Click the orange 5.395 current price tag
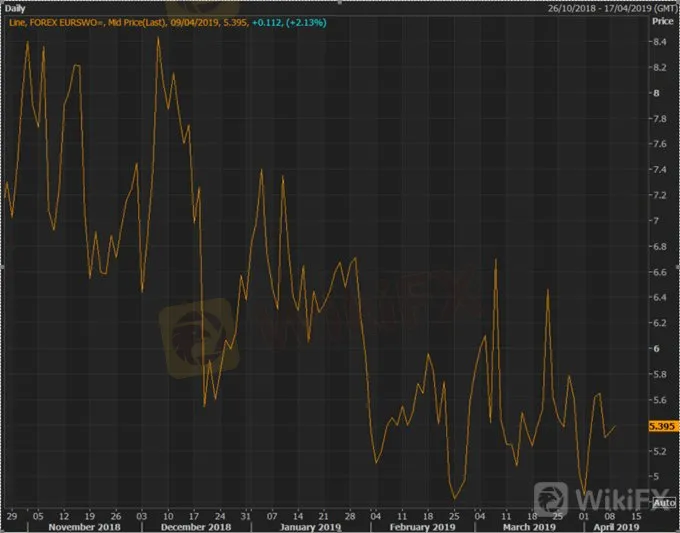The image size is (680, 533). pos(663,426)
